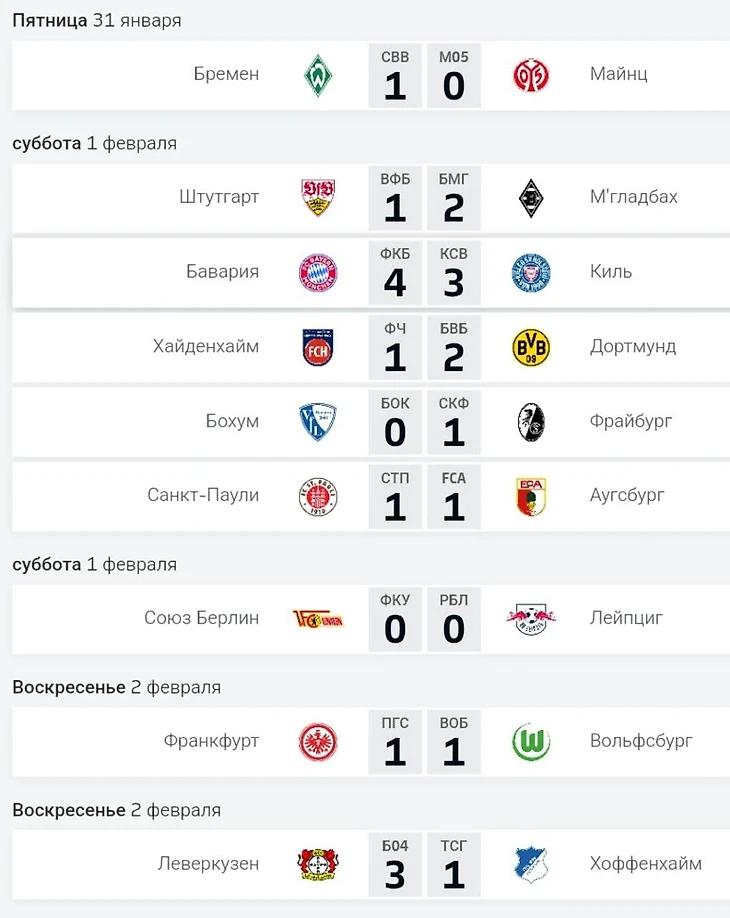Click the М'гладбах score 2 under БМГ
This screenshot has width=730, height=918.
pos(454,210)
